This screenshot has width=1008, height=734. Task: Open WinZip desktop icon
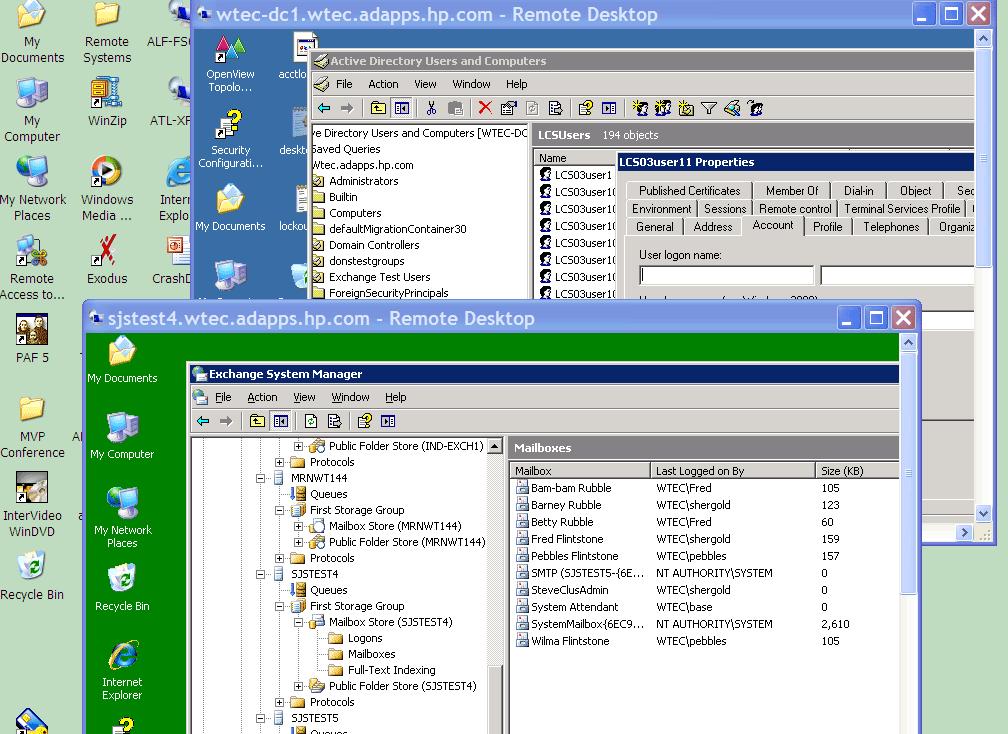tap(107, 103)
